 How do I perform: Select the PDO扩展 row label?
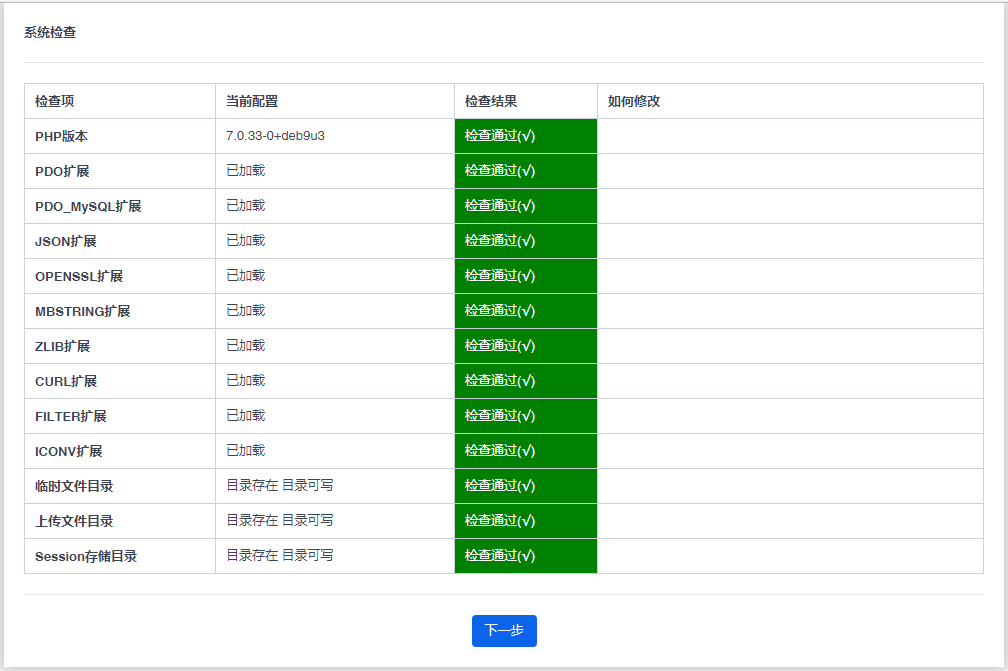pos(62,171)
